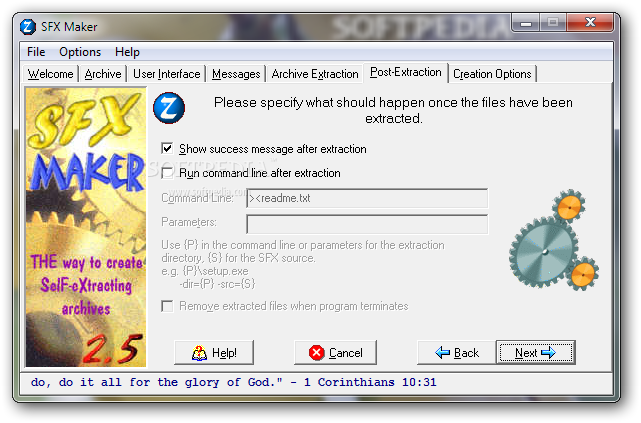The image size is (641, 423).
Task: Switch to the Creation Options tab
Action: pyautogui.click(x=492, y=74)
